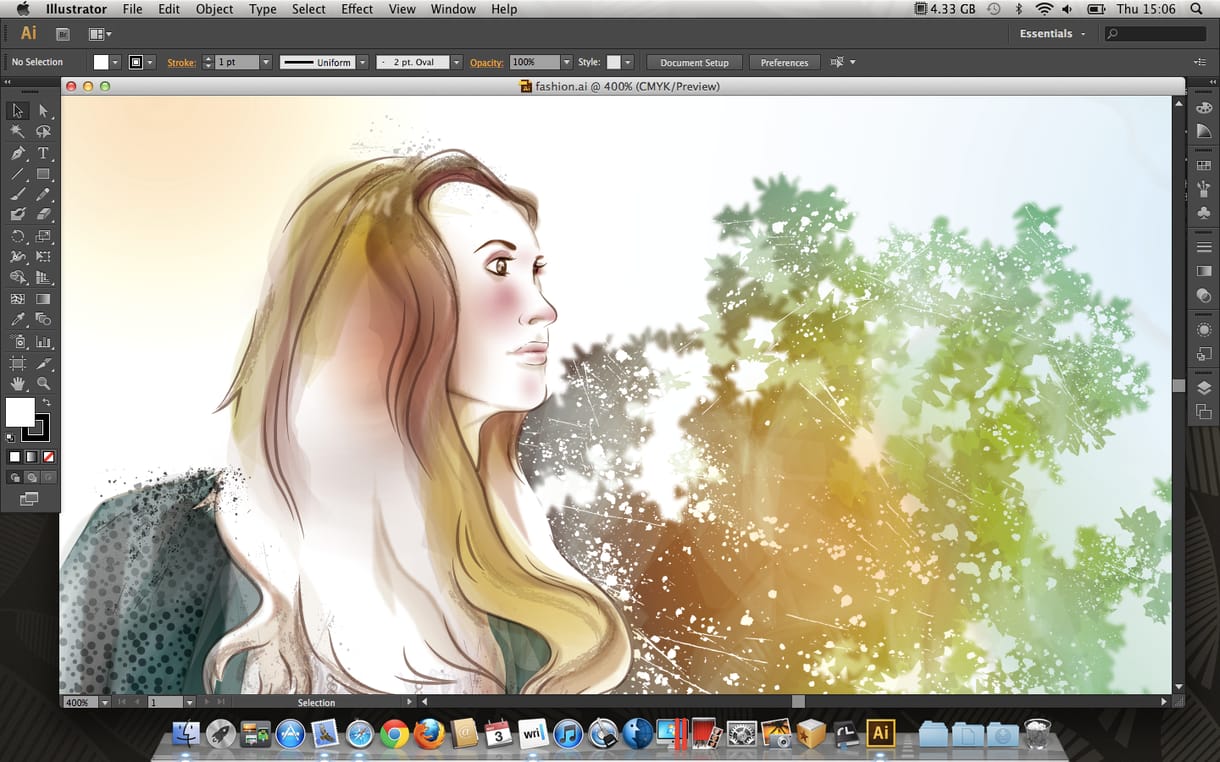Open the Stroke color dropdown in Control bar
The width and height of the screenshot is (1220, 762).
(151, 62)
